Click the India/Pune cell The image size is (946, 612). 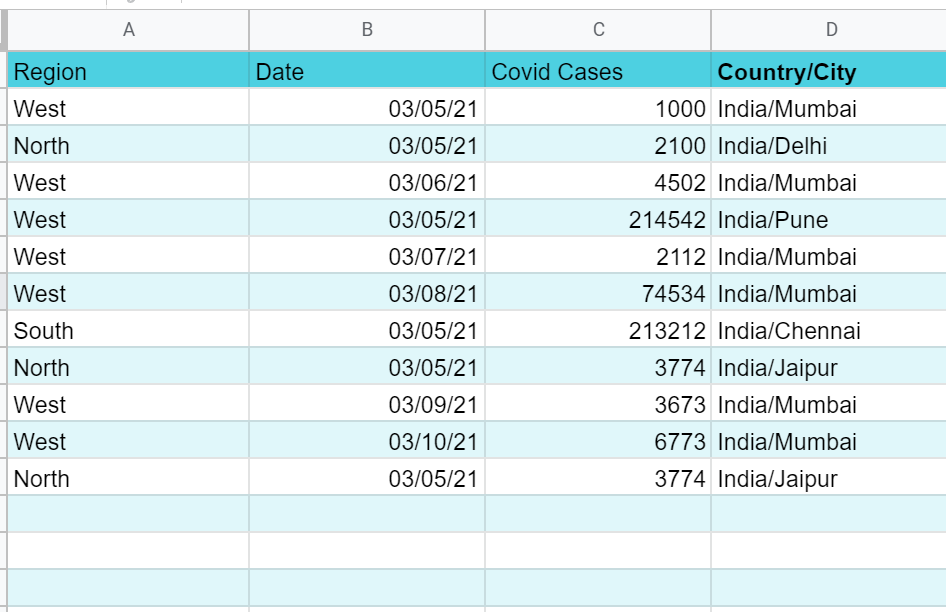(829, 219)
